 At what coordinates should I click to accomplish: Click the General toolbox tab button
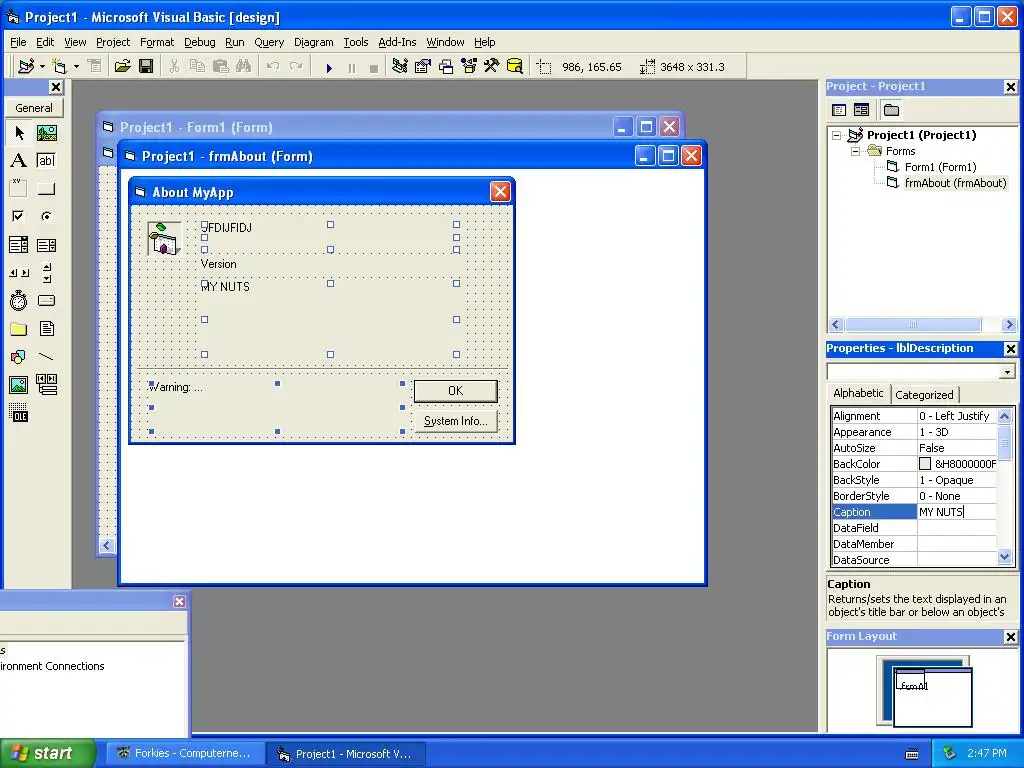(x=34, y=108)
